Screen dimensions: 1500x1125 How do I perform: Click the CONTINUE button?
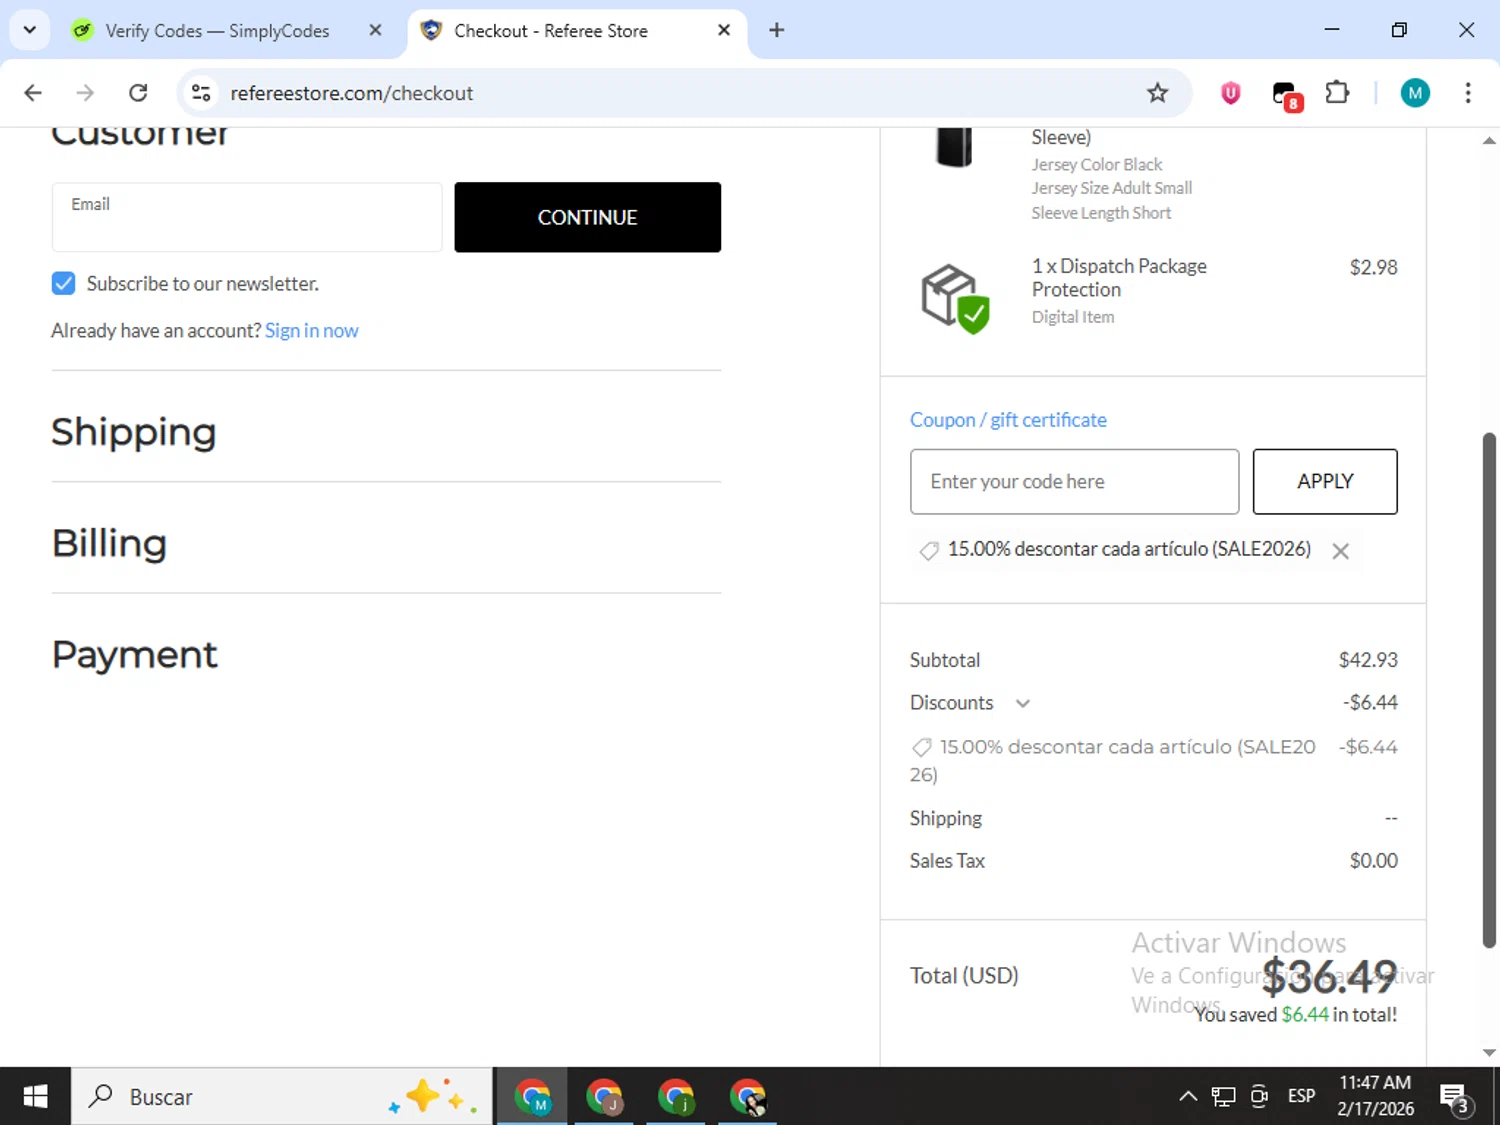point(587,217)
